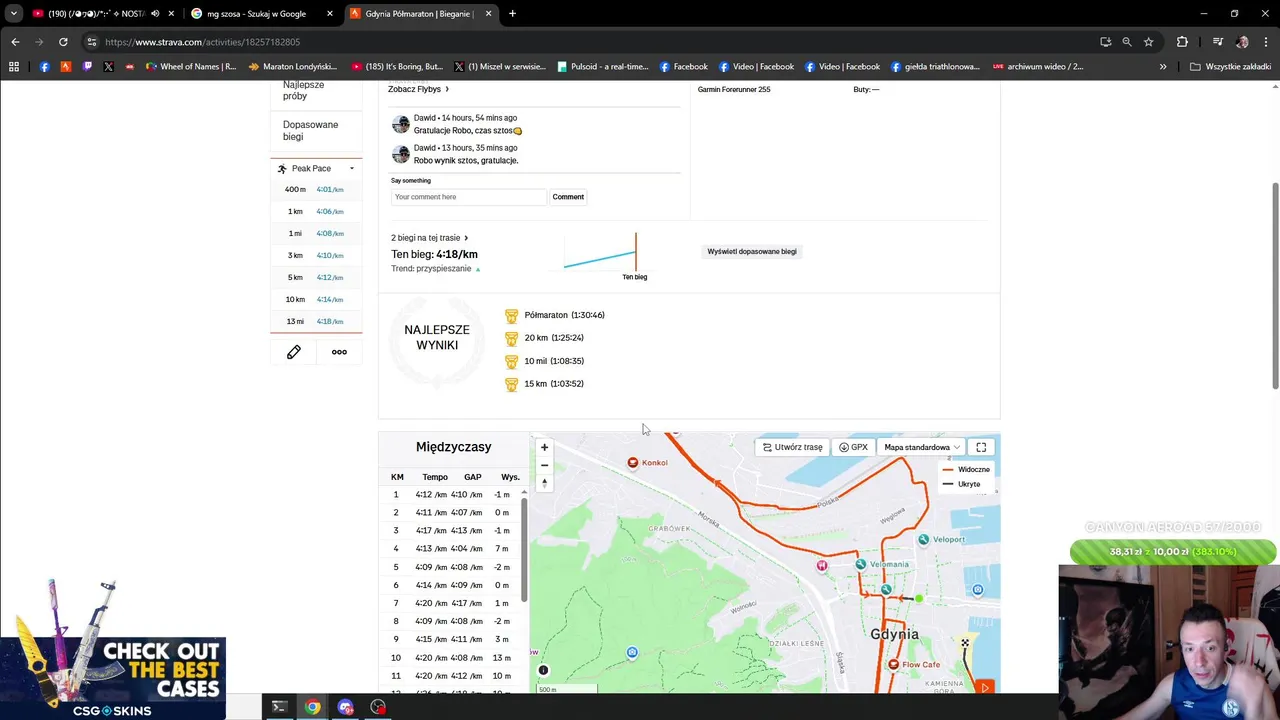Screen dimensions: 1280x720
Task: Open the Mapa standardowa map style dropdown
Action: pos(922,447)
